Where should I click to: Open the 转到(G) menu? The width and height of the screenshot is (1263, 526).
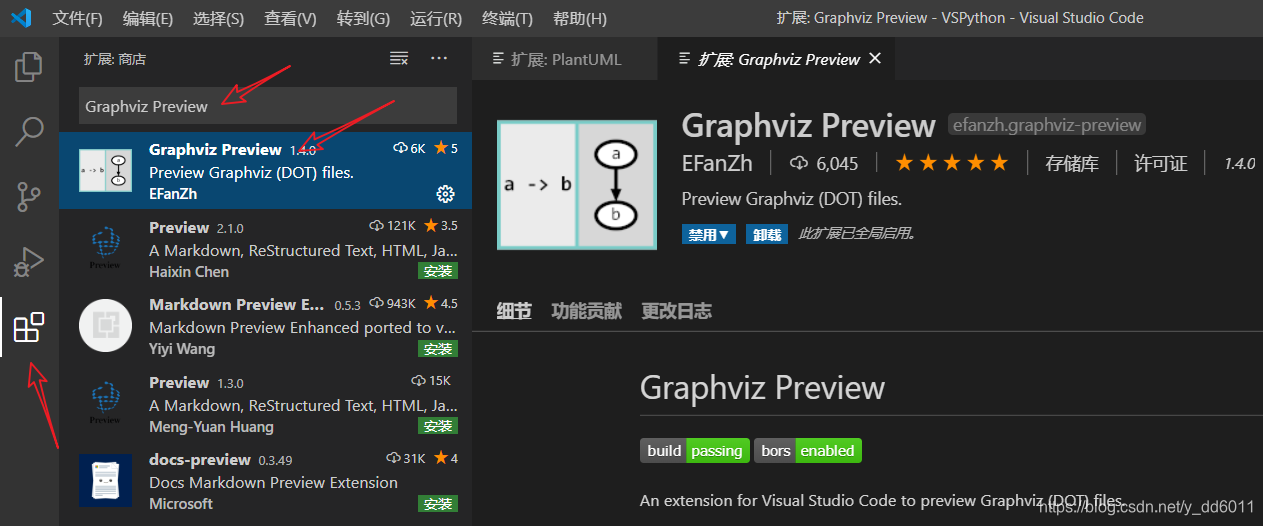[363, 18]
